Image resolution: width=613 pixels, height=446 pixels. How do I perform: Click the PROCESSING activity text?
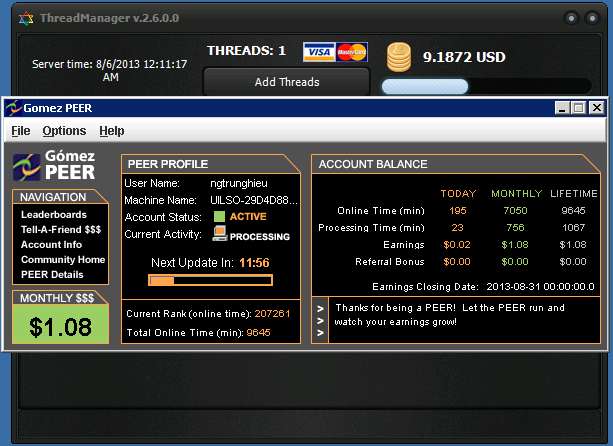coord(260,237)
